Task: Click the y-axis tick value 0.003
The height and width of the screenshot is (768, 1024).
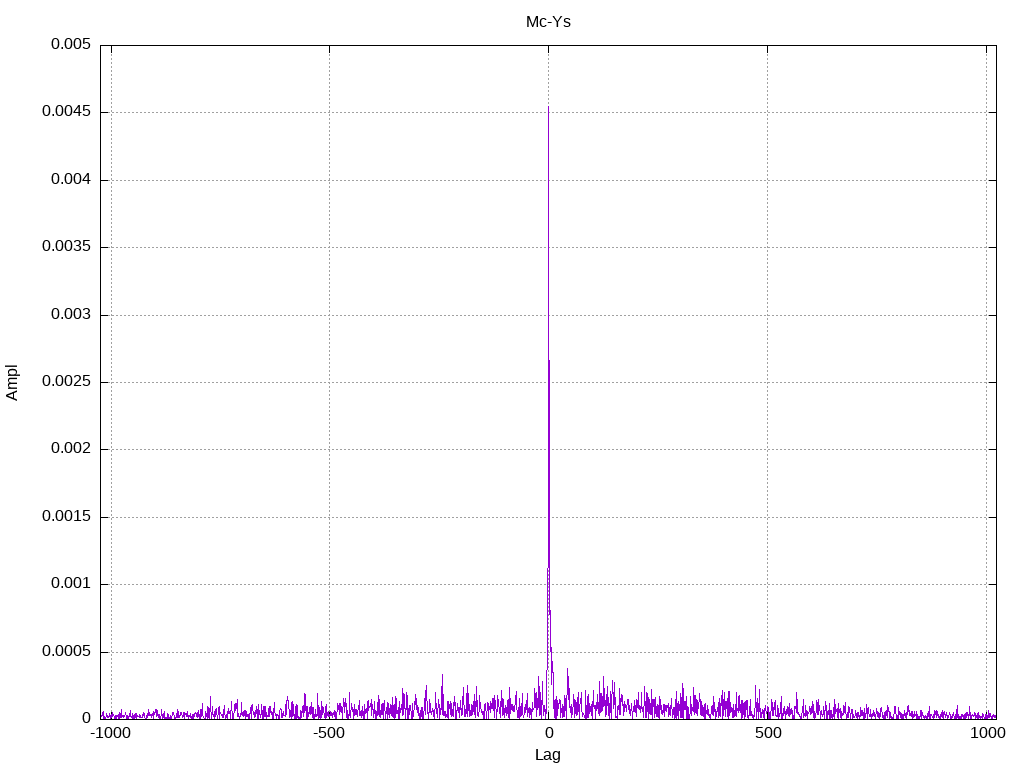Action: tap(71, 314)
